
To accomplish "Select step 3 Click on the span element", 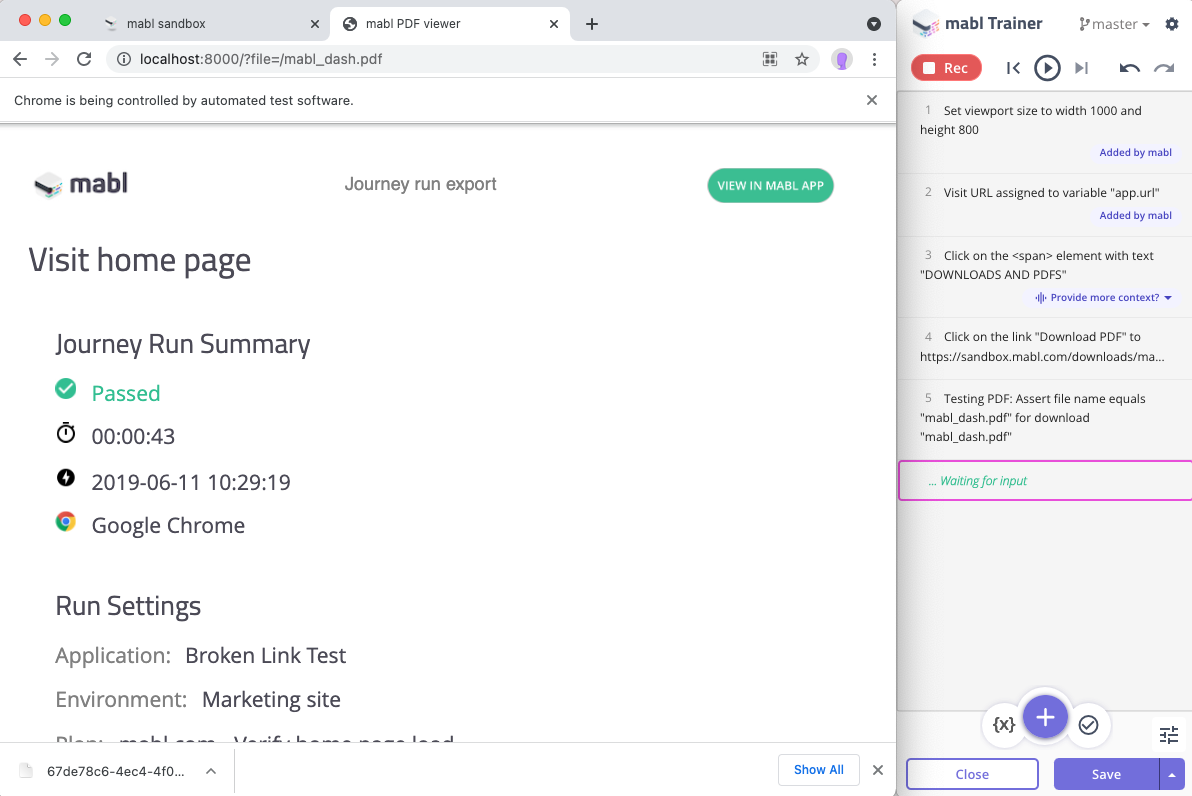I will pos(1045,277).
